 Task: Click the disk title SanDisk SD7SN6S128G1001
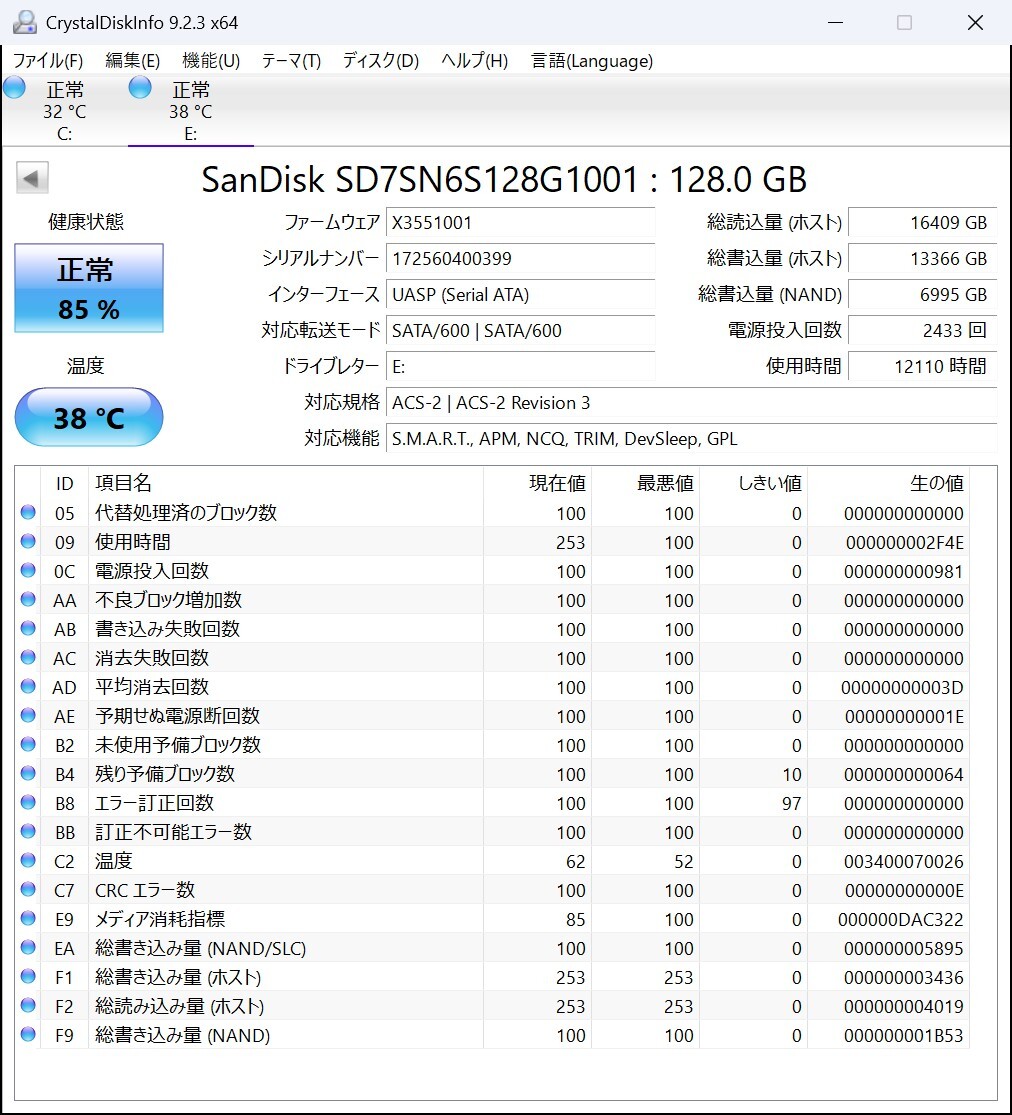504,179
